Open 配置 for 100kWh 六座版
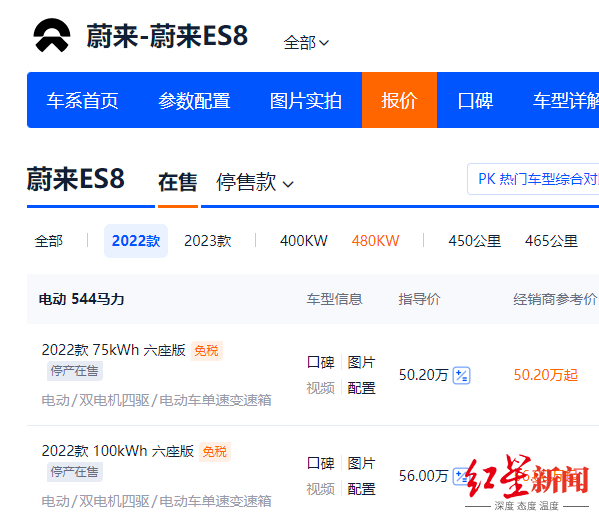599x522 pixels. [361, 489]
